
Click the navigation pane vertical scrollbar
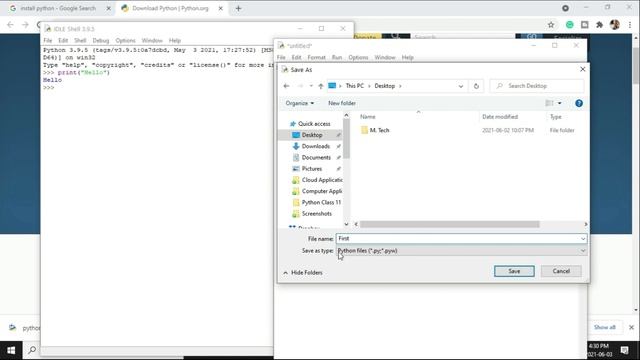pyautogui.click(x=346, y=139)
